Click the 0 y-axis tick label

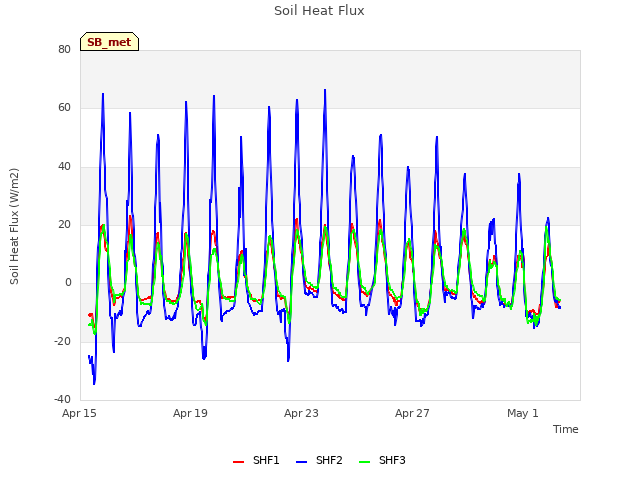point(68,282)
